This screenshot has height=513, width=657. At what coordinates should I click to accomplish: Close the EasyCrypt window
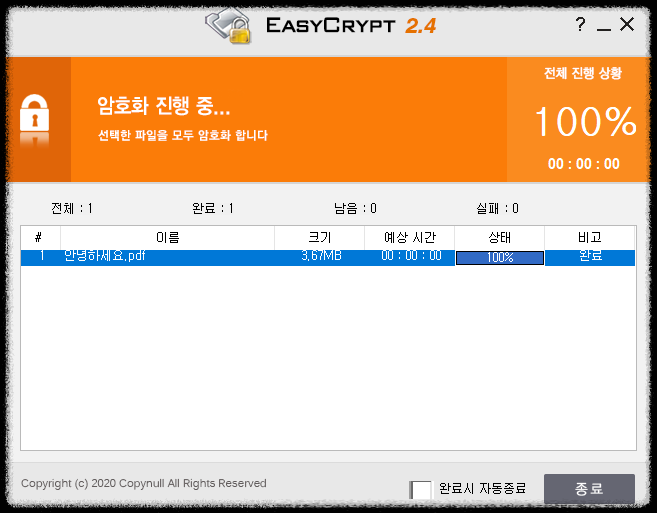627,24
